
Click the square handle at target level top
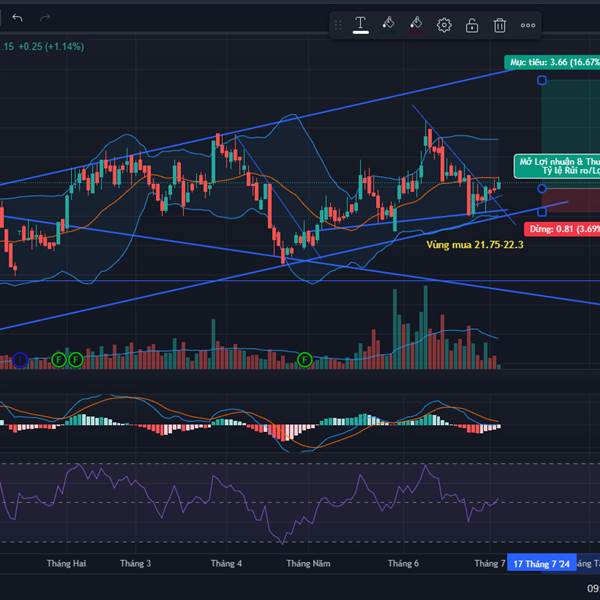(x=541, y=80)
